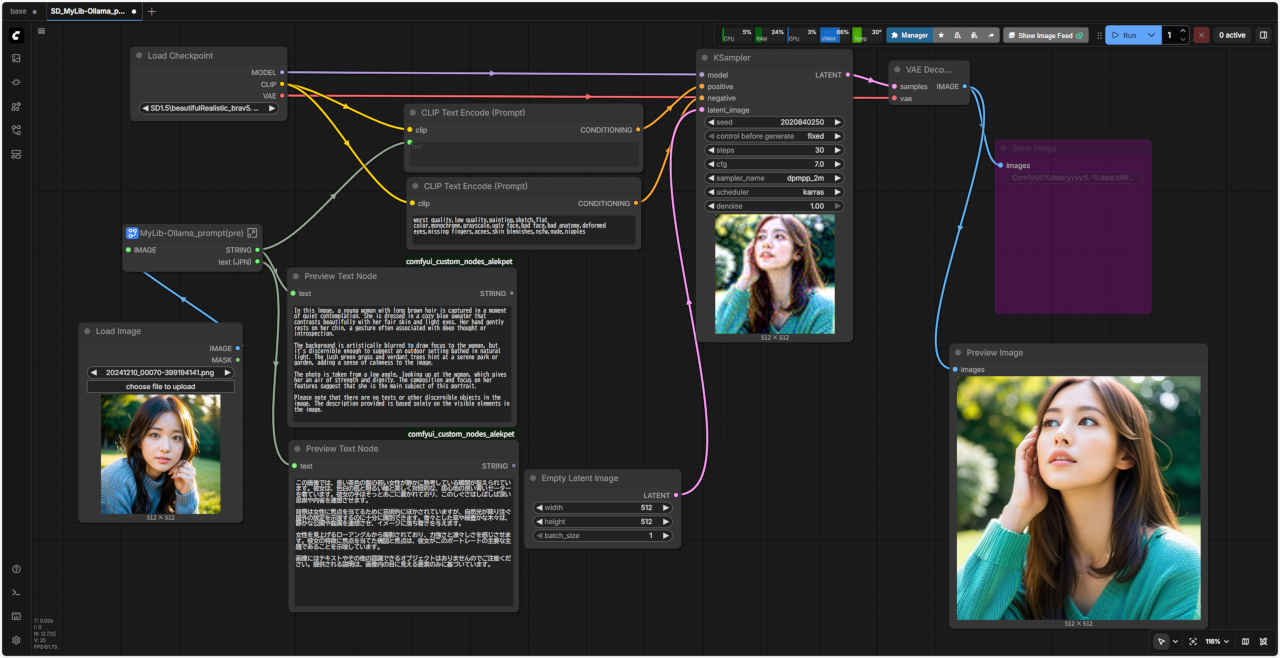This screenshot has height=658, width=1280.
Task: Open the Run button dropdown arrow
Action: tap(1152, 35)
